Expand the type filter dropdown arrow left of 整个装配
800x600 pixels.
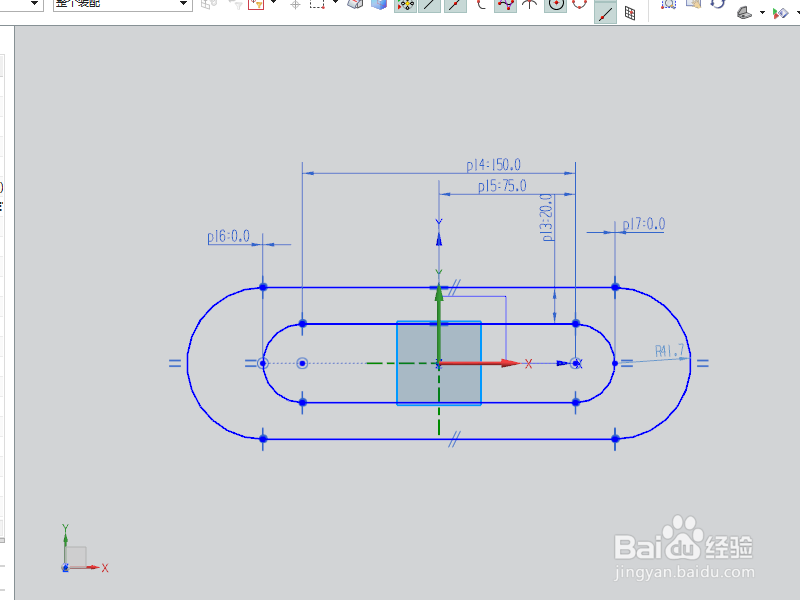coord(34,4)
